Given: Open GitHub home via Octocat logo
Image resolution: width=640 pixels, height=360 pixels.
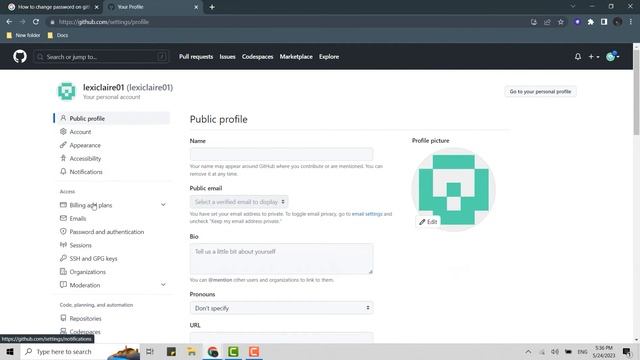Looking at the screenshot, I should click(20, 56).
